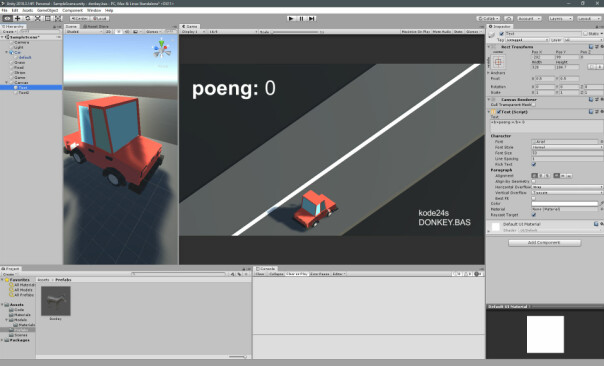Toggle the Local handle button
The height and width of the screenshot is (366, 604).
99,18
